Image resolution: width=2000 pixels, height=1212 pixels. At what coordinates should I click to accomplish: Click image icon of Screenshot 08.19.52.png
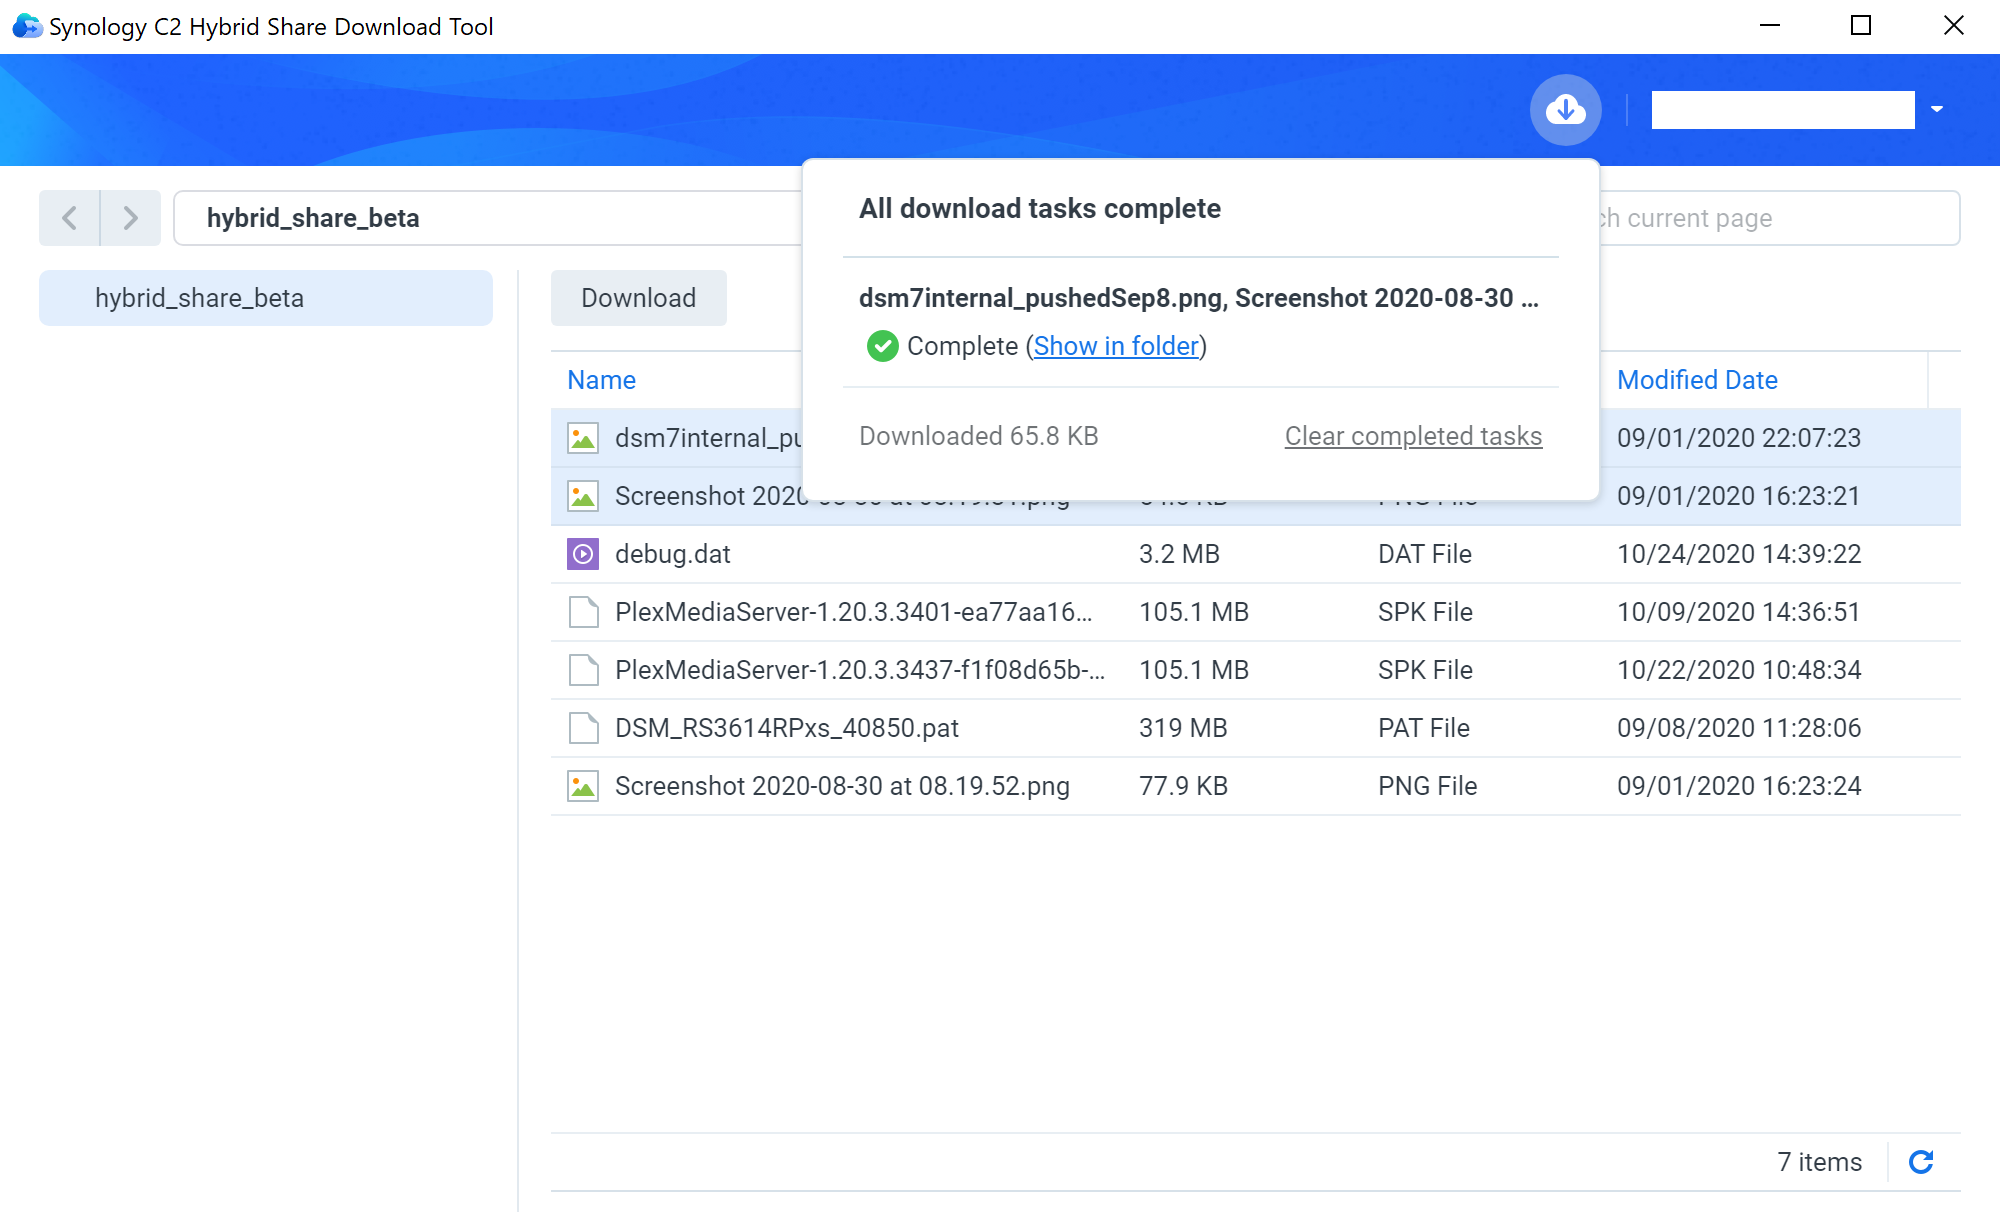click(x=583, y=786)
